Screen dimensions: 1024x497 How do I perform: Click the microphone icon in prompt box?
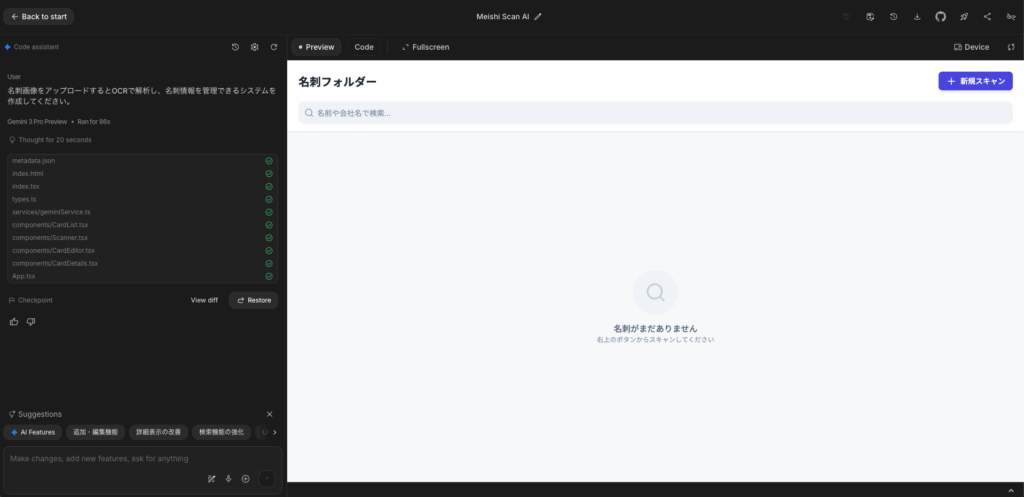(x=228, y=479)
